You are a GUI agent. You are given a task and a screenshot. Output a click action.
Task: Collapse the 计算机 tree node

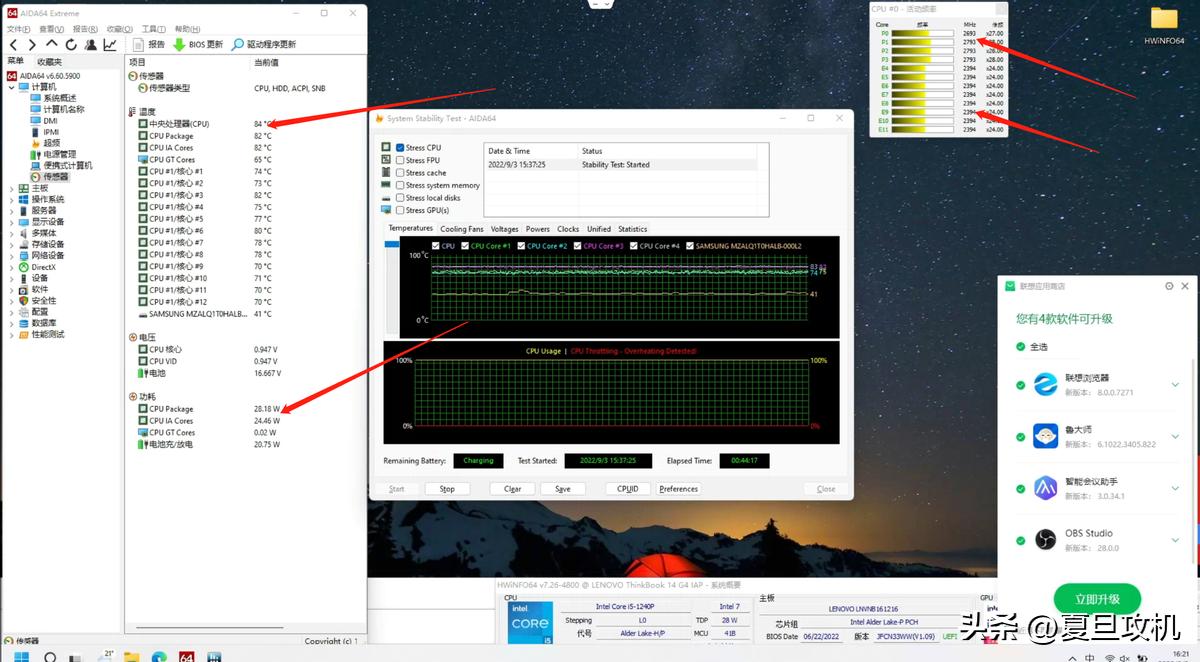[x=11, y=87]
